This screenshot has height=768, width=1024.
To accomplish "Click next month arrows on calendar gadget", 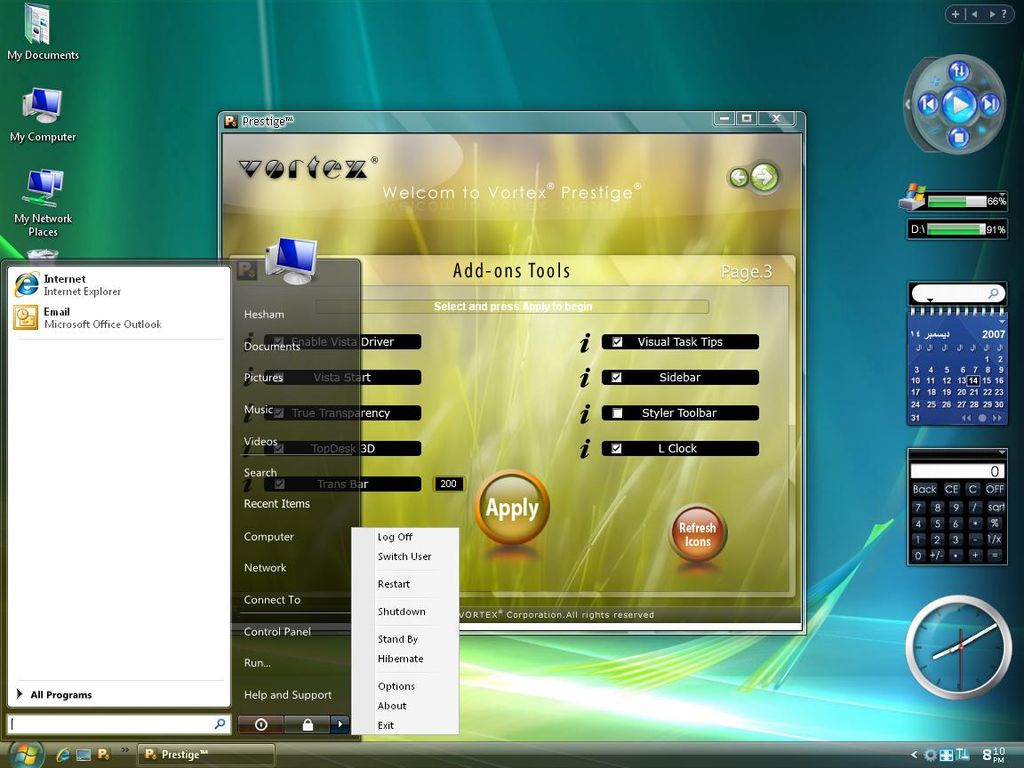I will coord(997,418).
